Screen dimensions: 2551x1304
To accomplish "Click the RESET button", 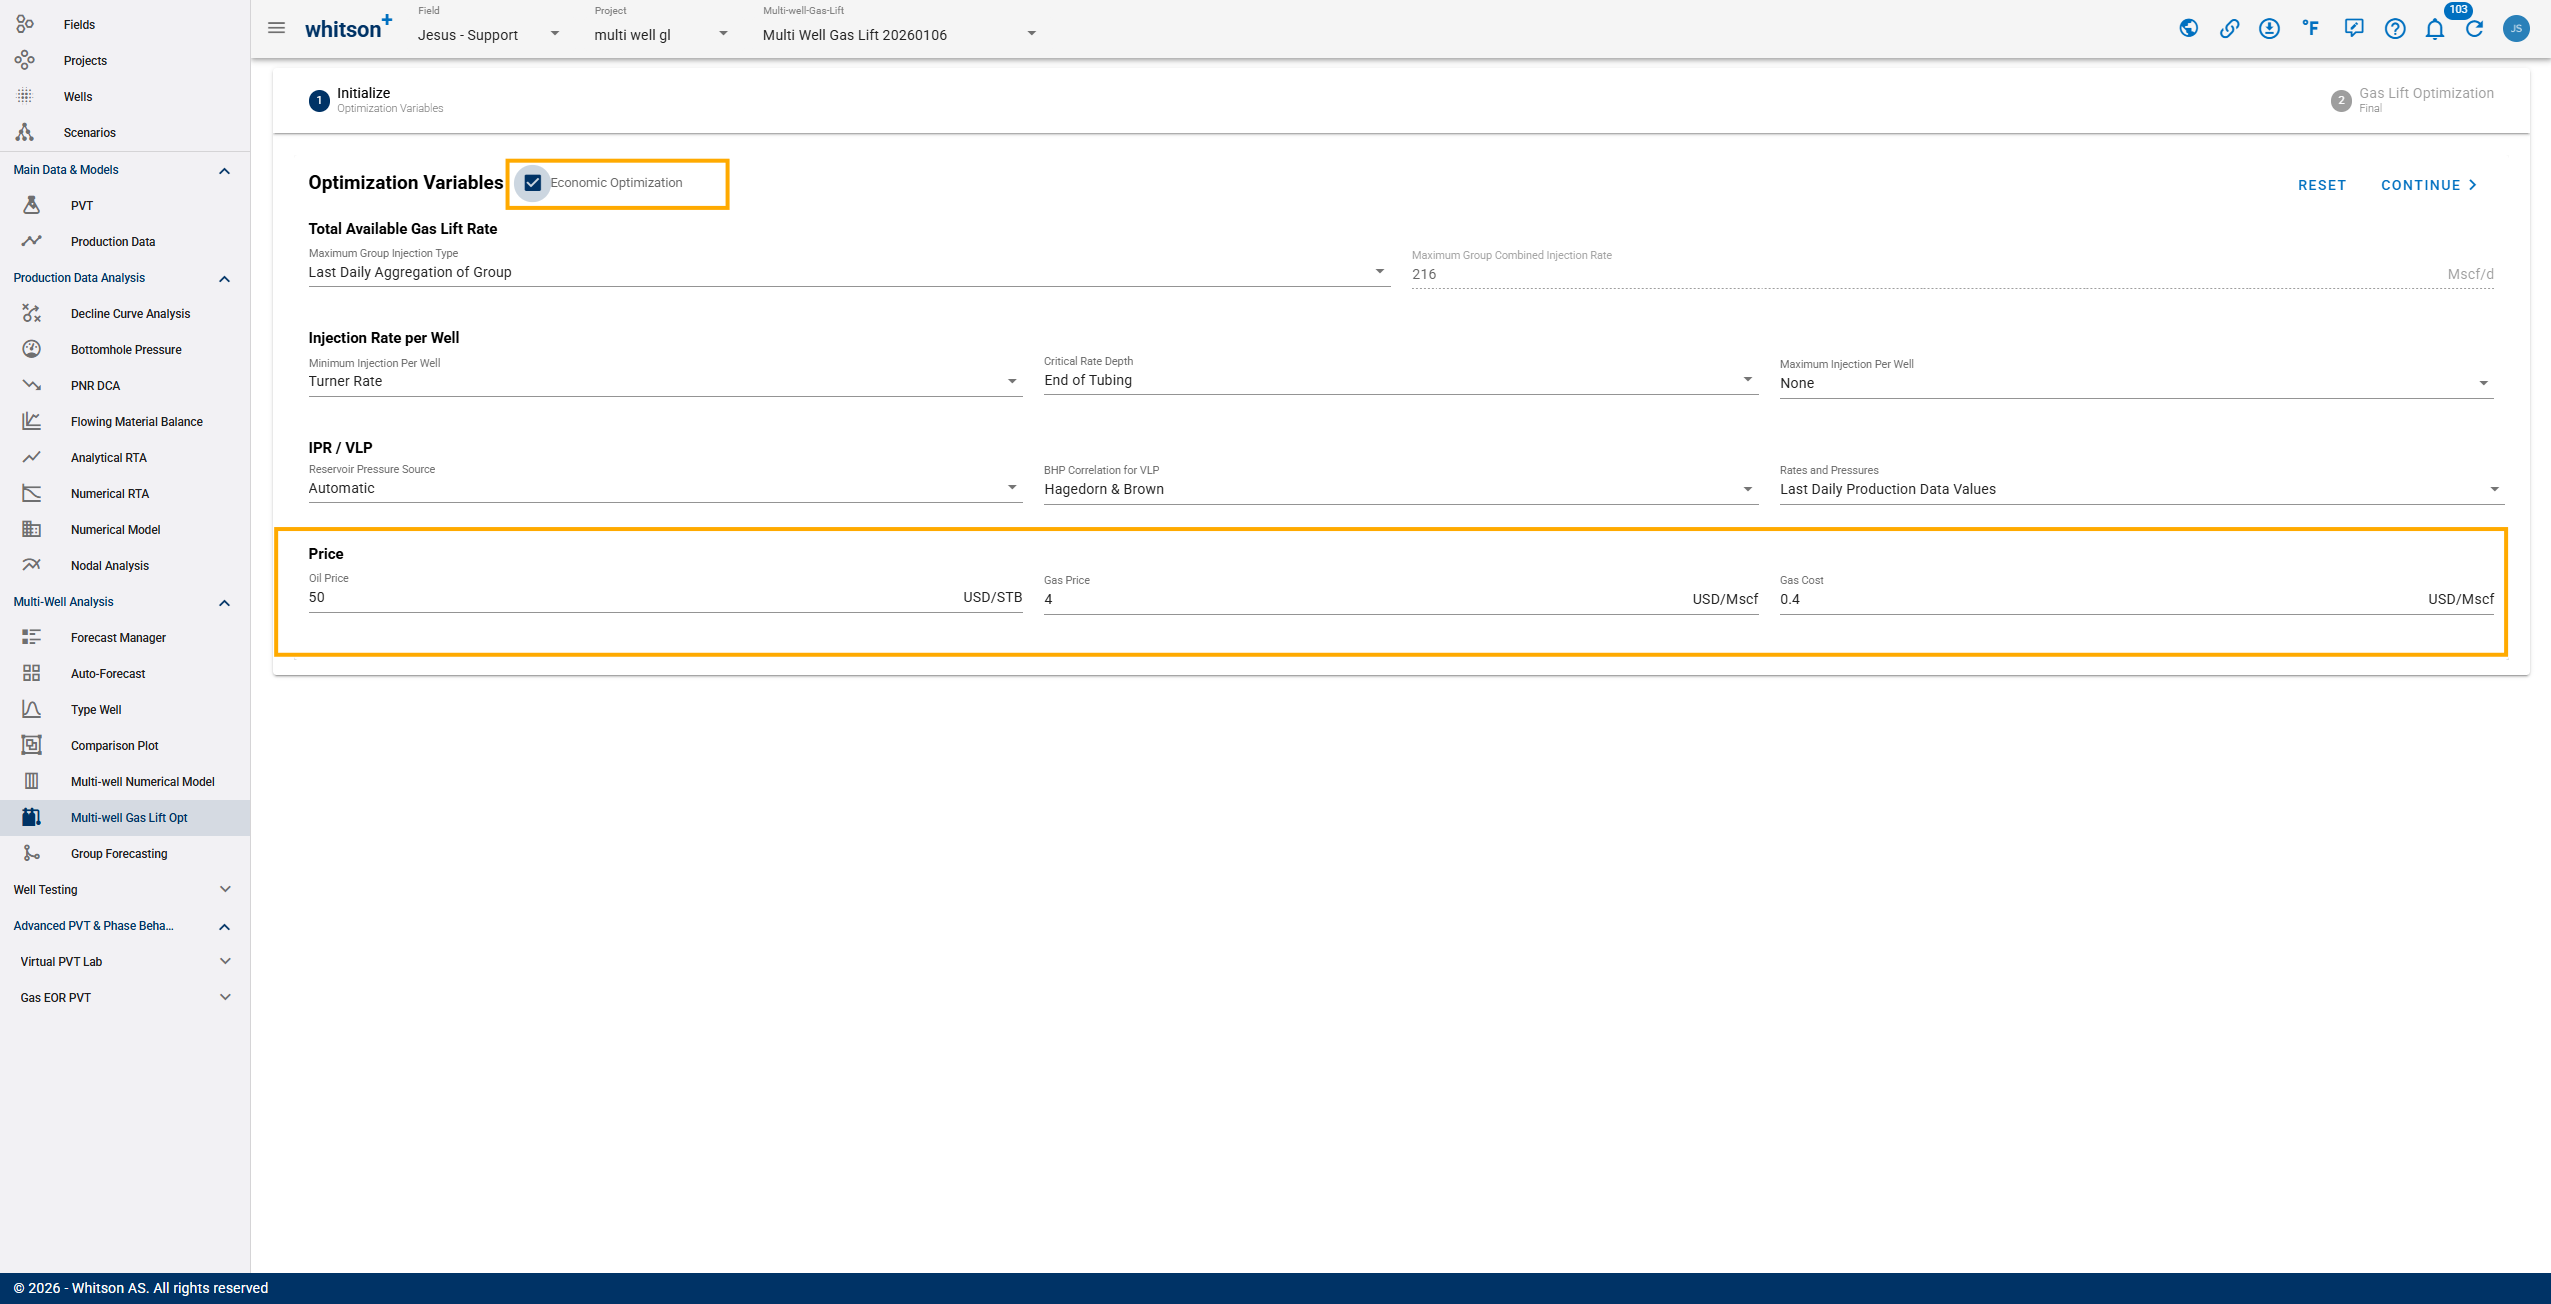I will [x=2321, y=185].
